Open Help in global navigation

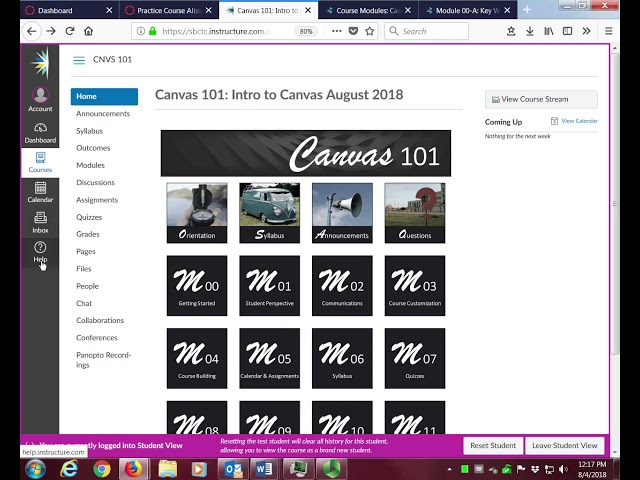(x=40, y=252)
